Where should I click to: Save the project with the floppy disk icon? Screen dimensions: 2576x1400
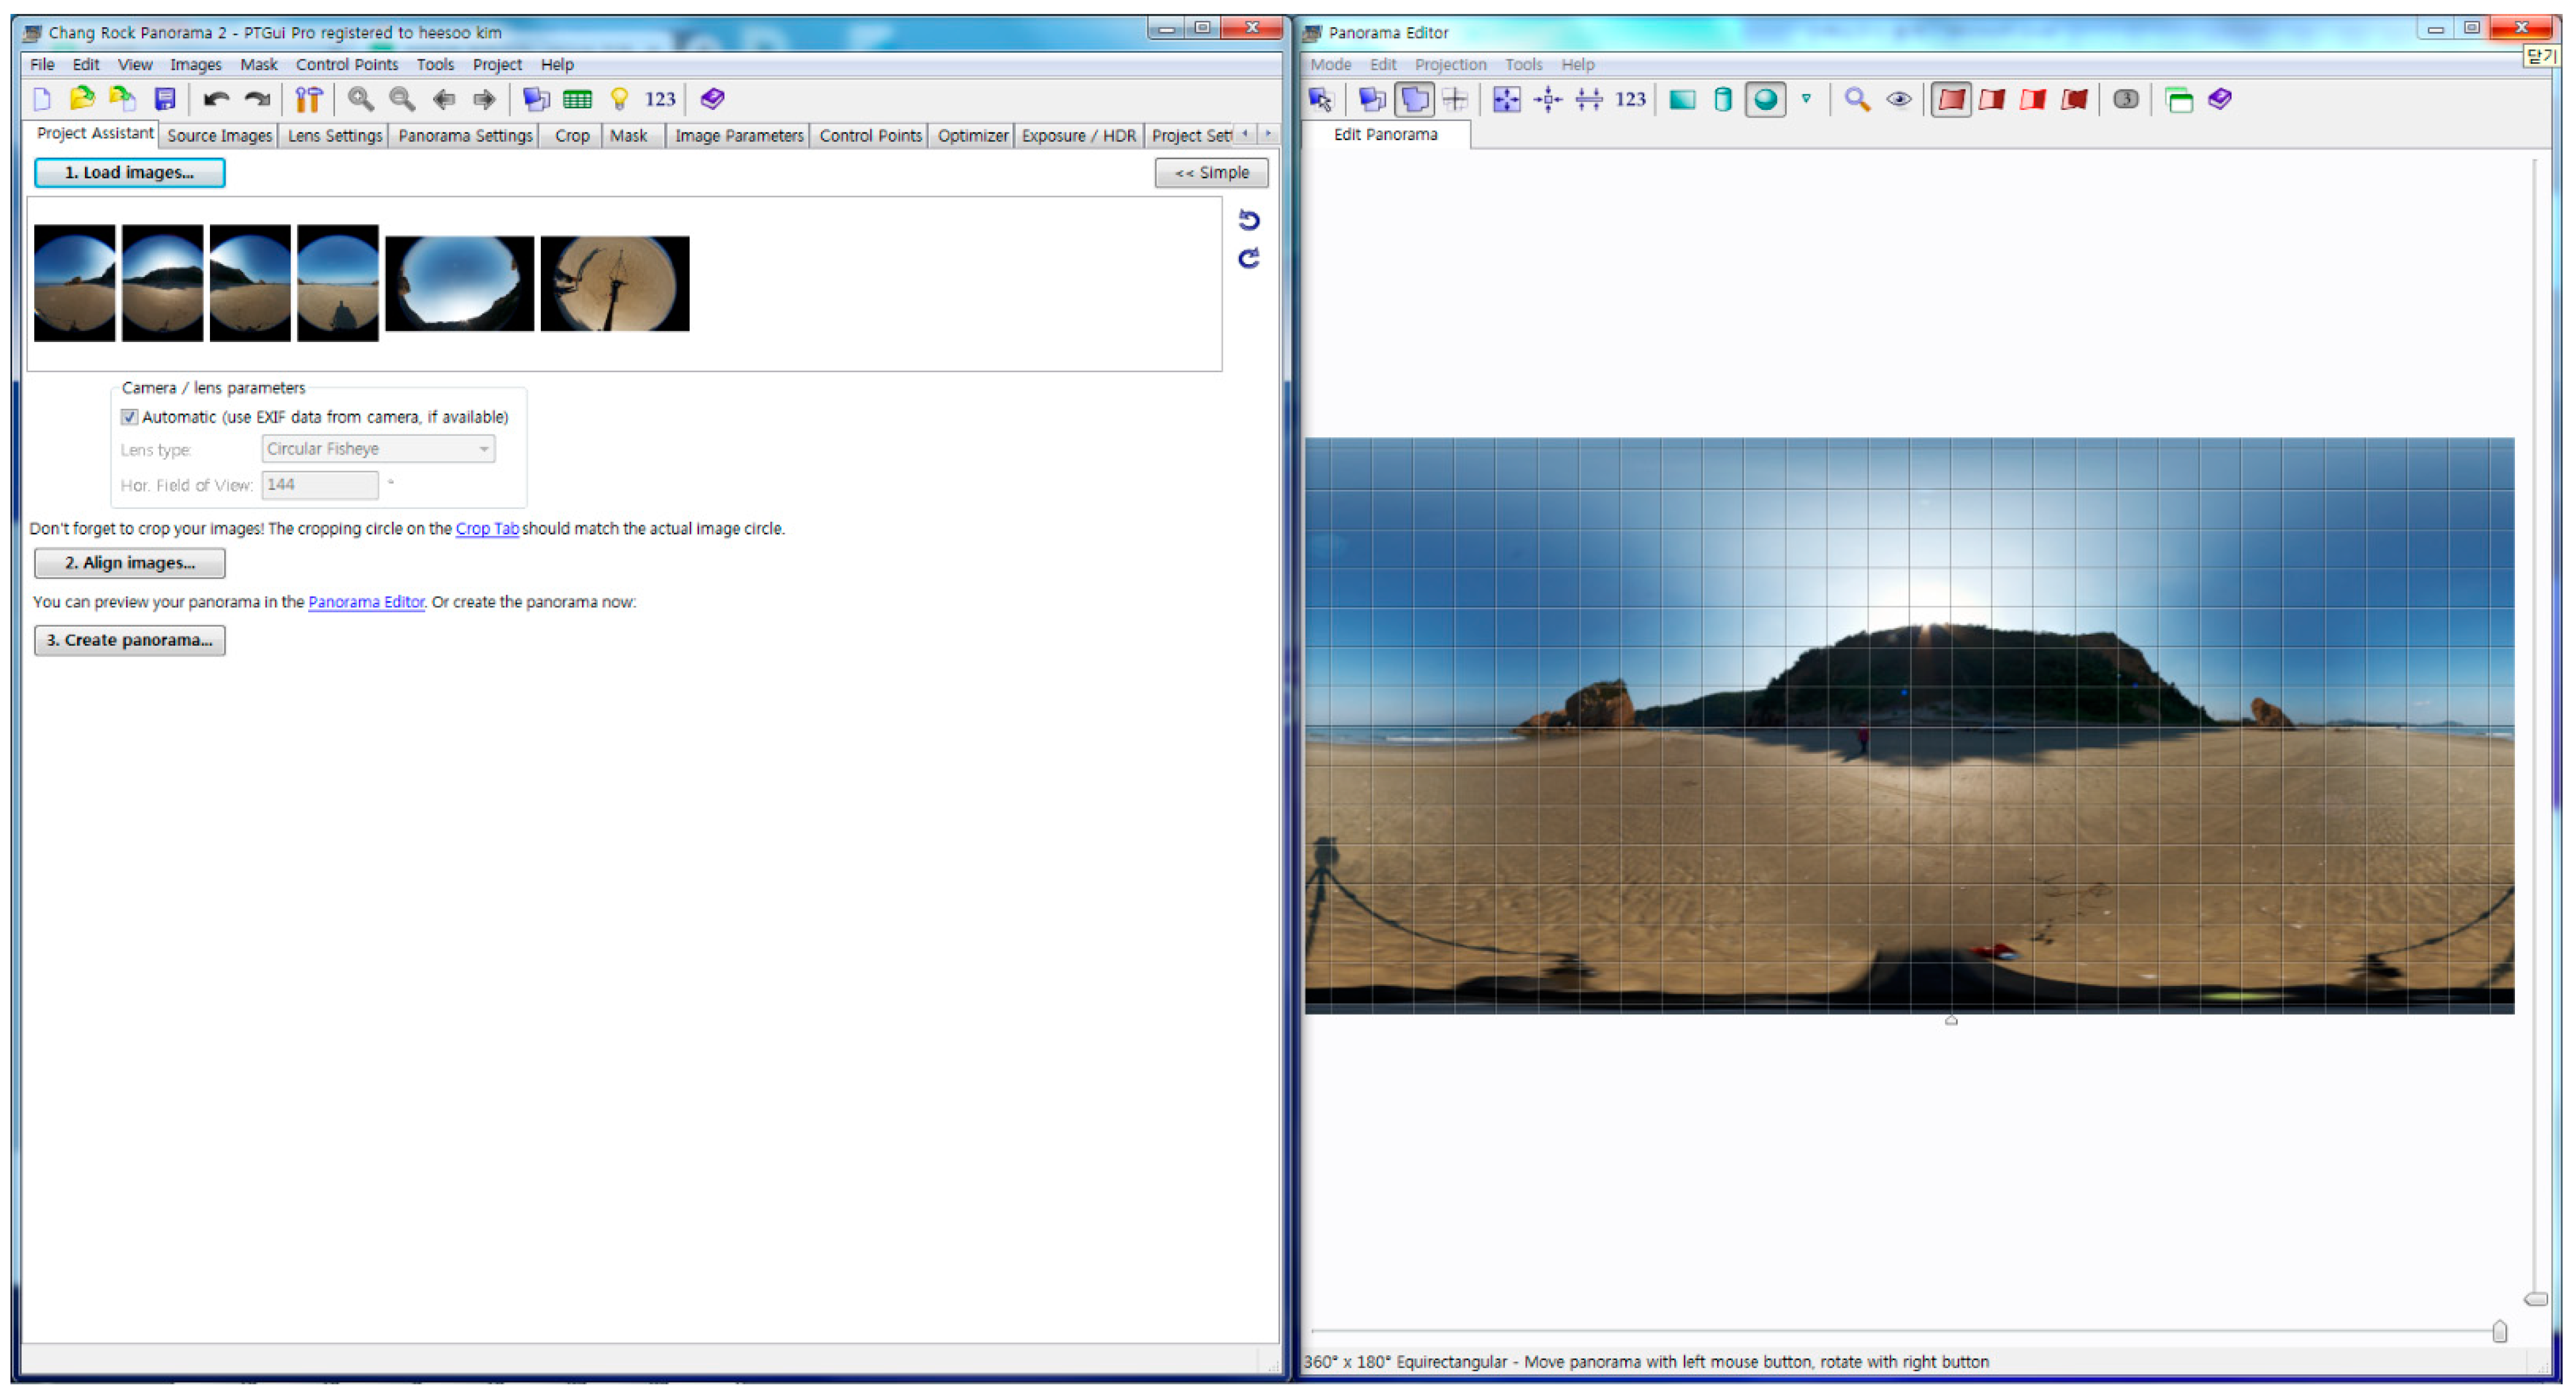coord(165,99)
